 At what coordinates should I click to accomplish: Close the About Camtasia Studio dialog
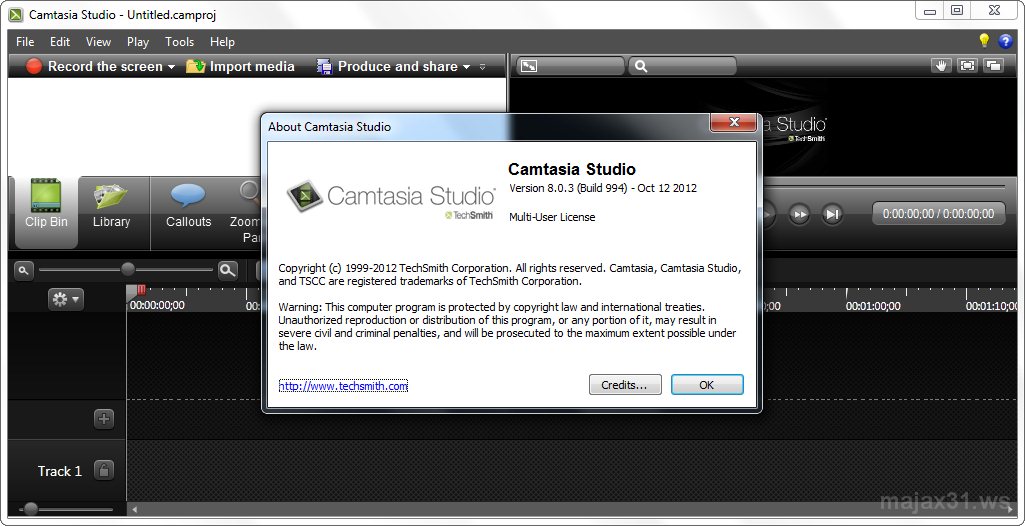[733, 122]
